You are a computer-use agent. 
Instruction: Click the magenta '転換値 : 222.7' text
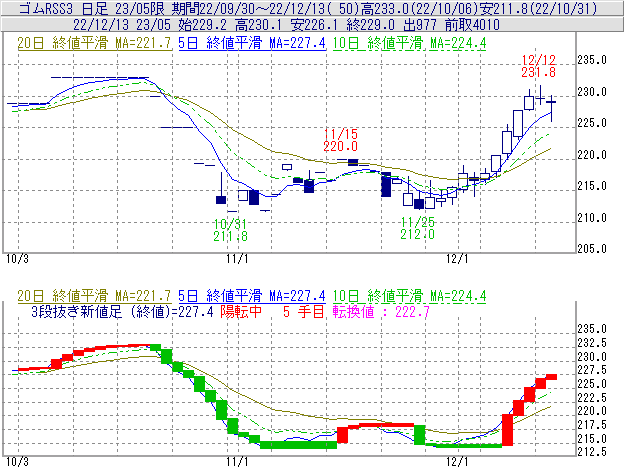tap(381, 311)
